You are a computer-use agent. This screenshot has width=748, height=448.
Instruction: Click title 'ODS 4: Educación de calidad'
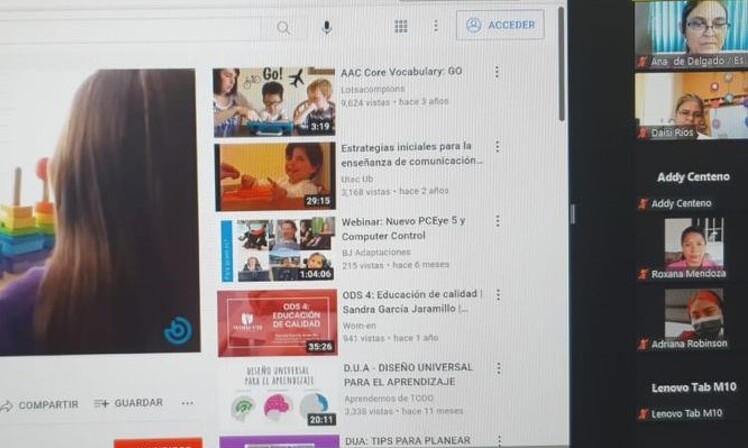(x=412, y=302)
